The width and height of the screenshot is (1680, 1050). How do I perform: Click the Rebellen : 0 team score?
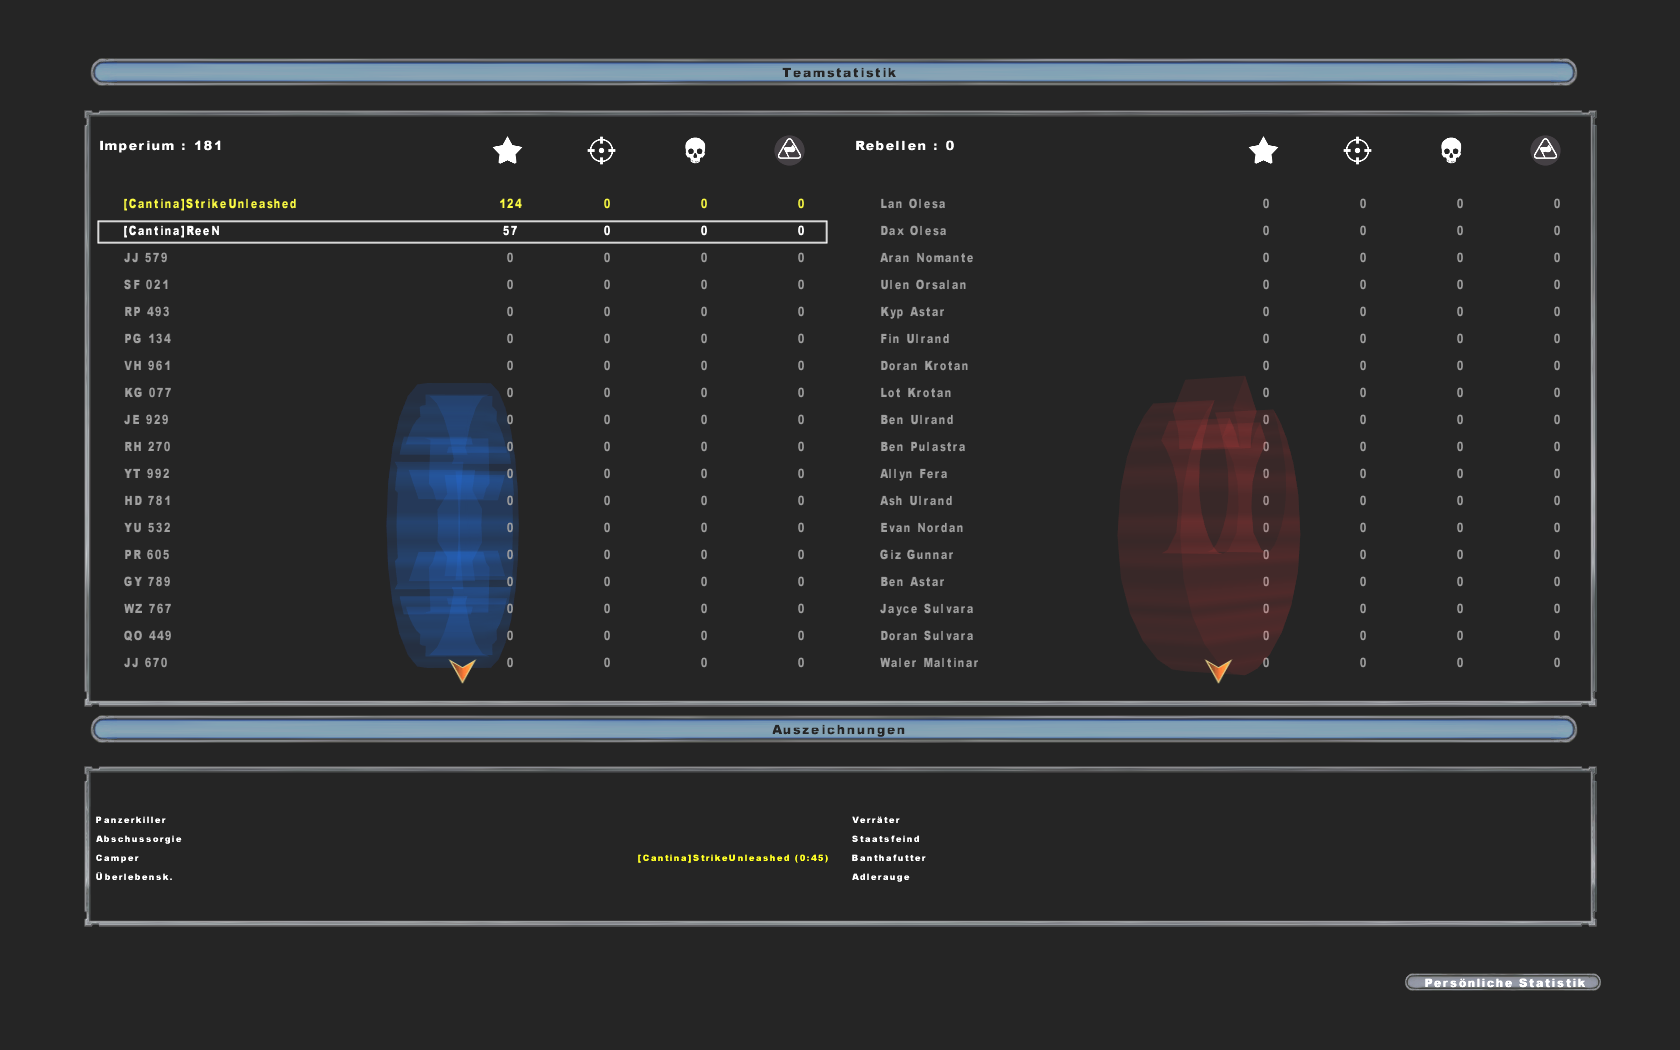905,146
